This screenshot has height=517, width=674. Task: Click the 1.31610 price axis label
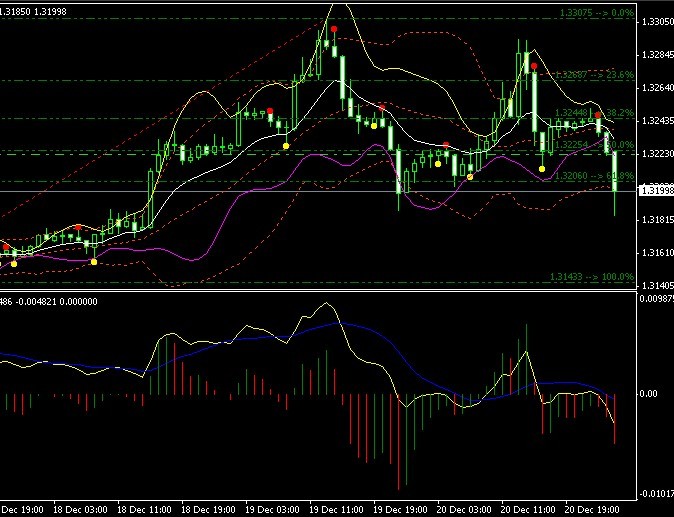[657, 253]
